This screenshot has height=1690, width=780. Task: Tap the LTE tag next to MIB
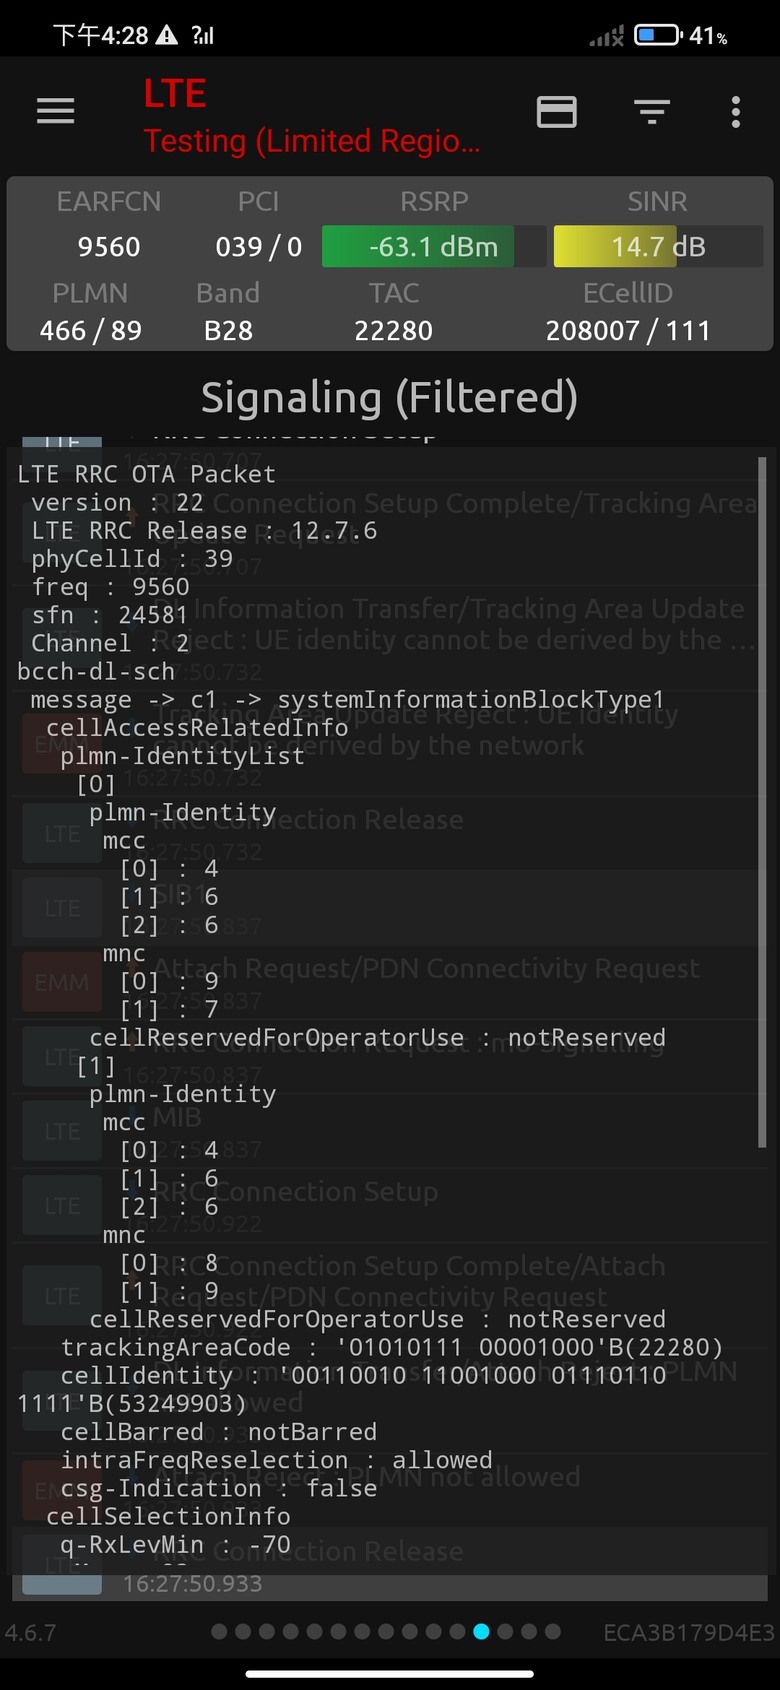(61, 1132)
